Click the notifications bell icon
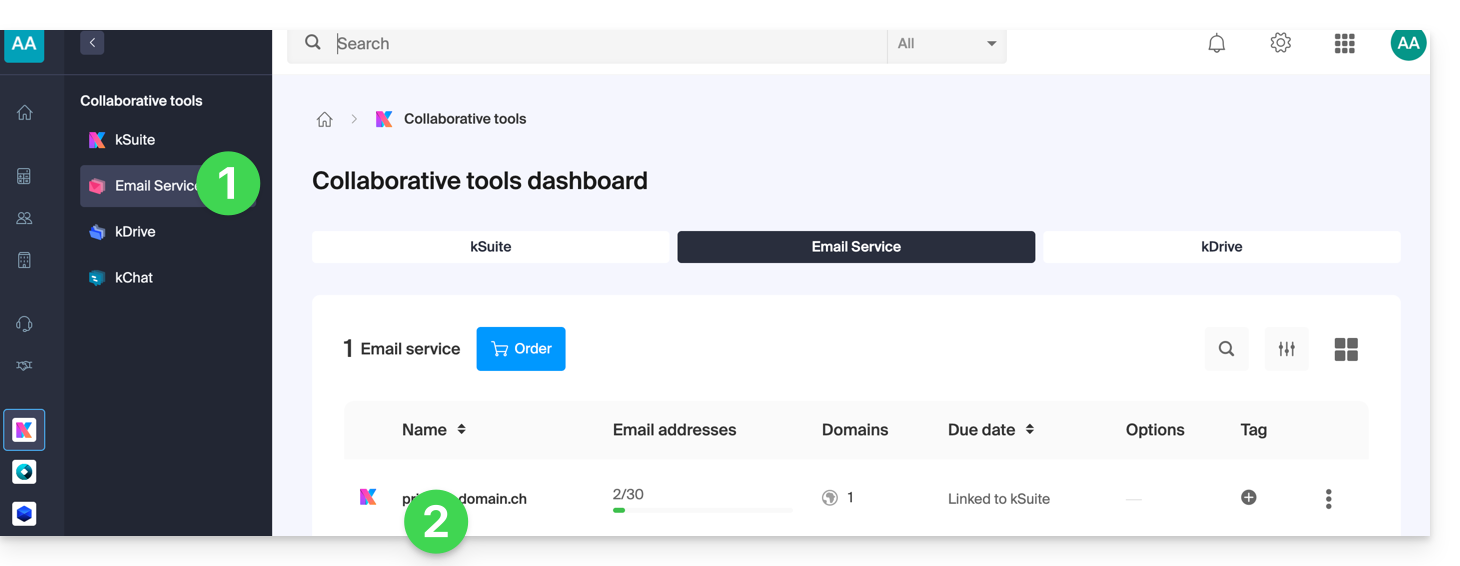 [1216, 44]
